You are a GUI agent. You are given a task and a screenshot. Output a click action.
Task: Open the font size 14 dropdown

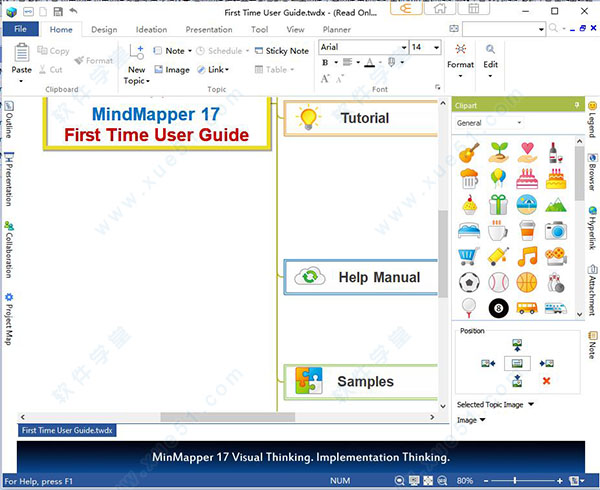tap(436, 47)
